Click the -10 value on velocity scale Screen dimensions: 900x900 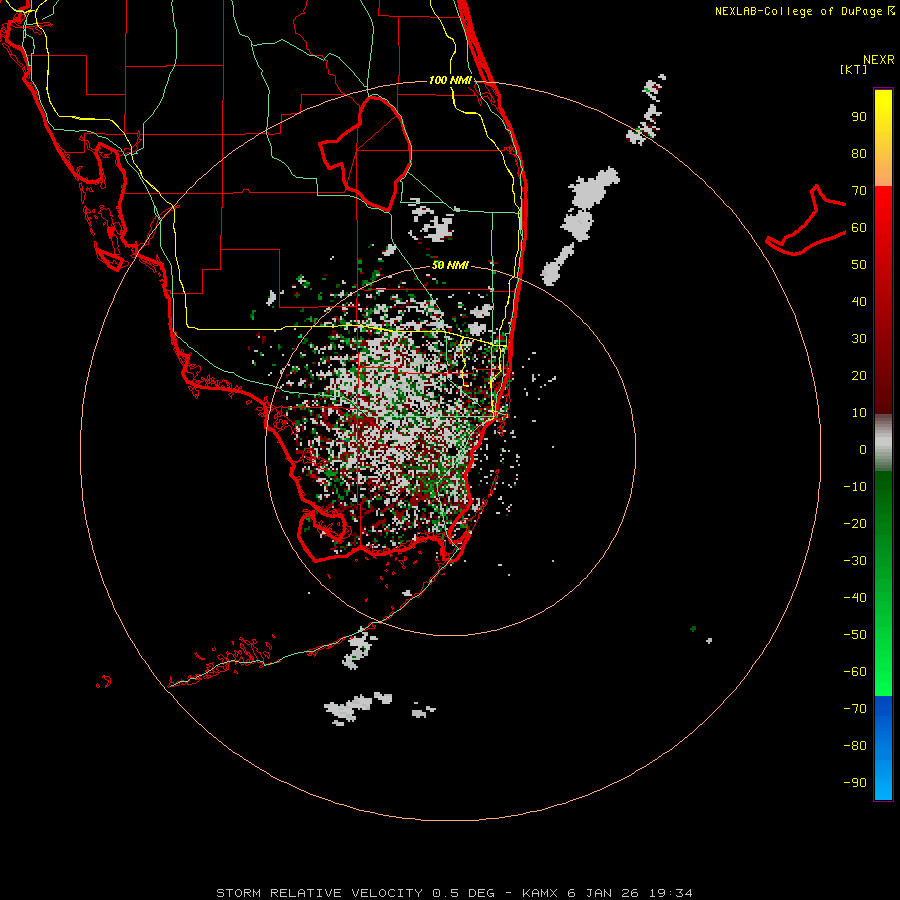click(855, 487)
